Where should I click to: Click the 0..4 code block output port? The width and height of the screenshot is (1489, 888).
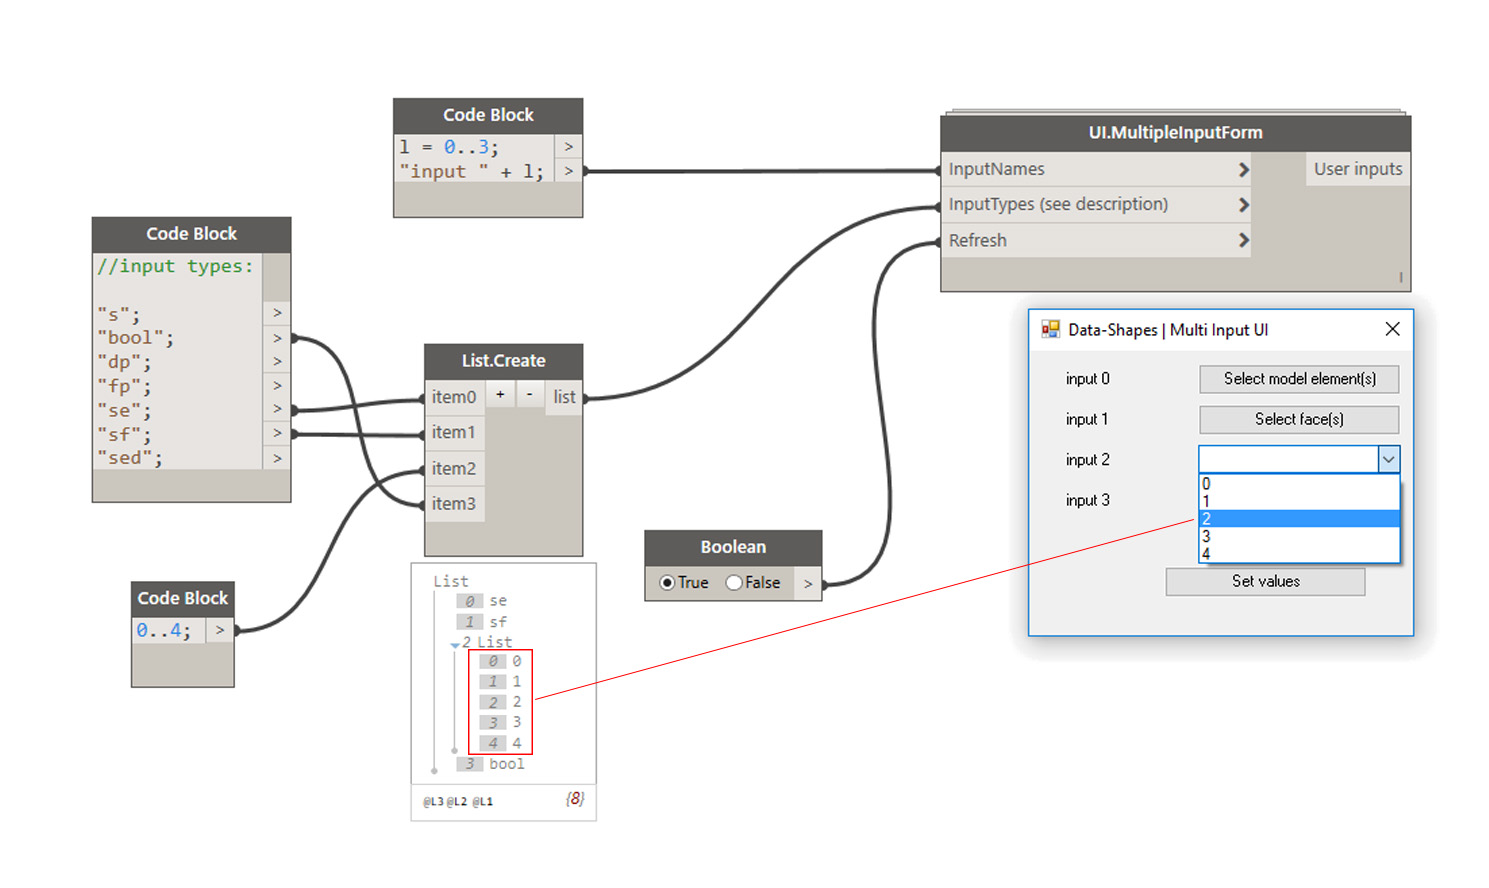220,630
